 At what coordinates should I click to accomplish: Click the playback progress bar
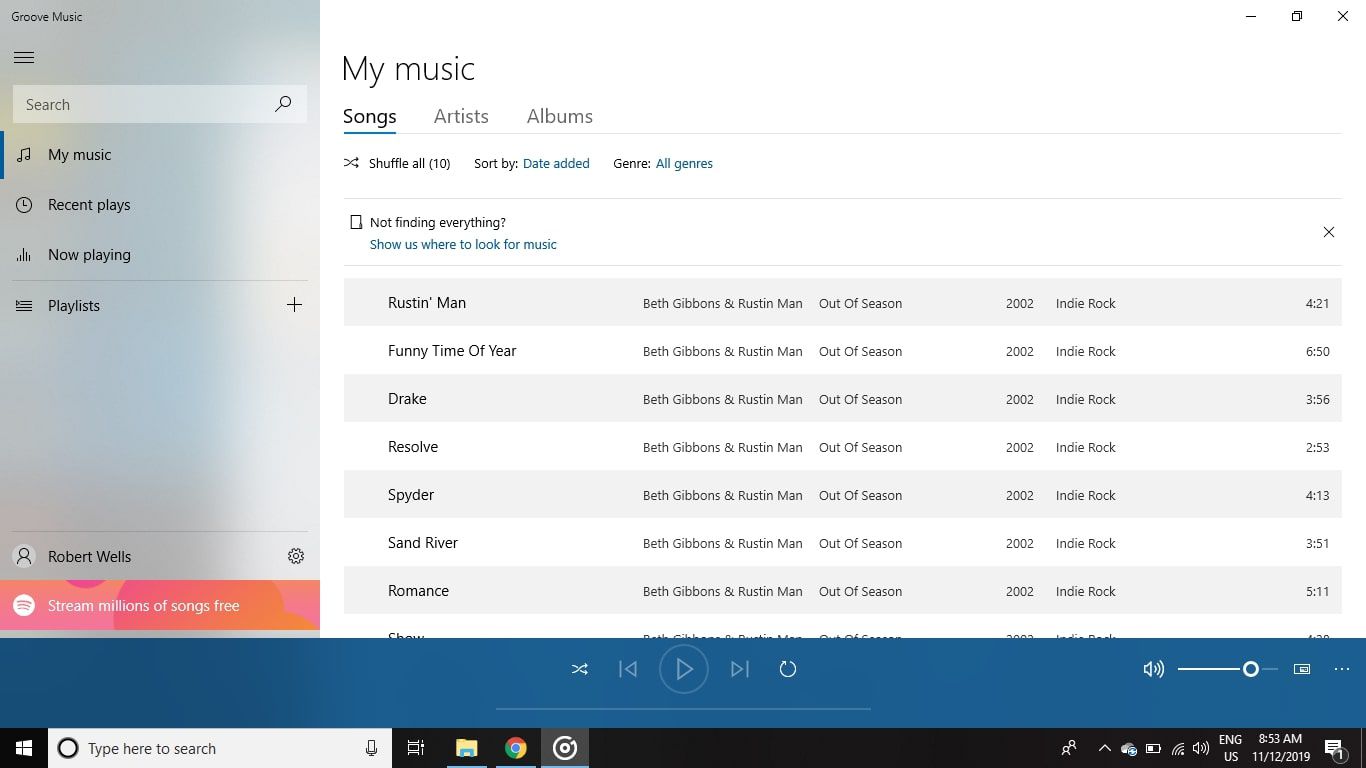pos(683,709)
